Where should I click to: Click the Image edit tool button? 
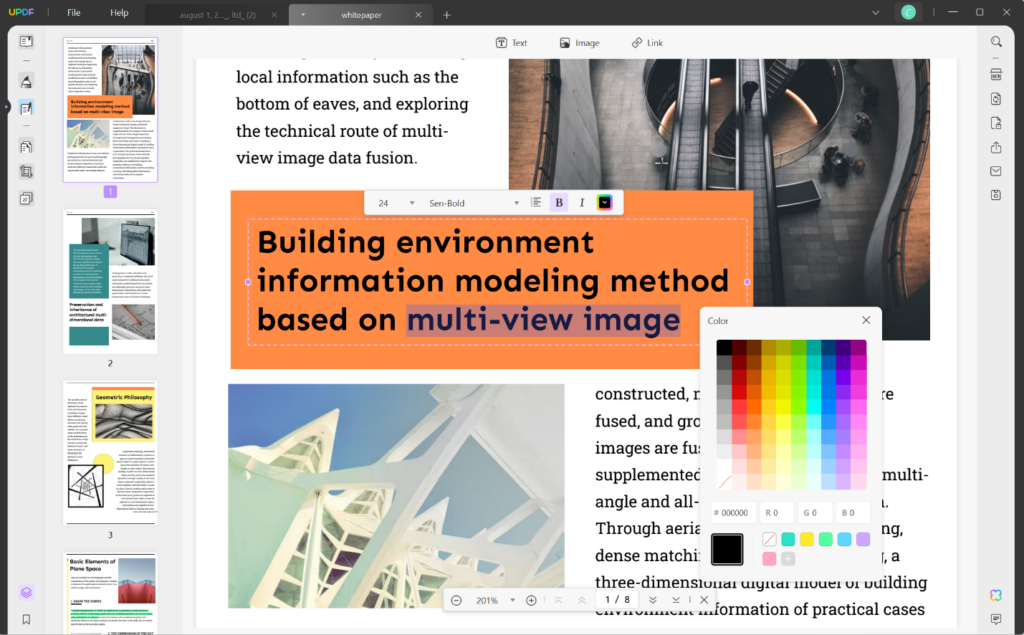pos(579,42)
